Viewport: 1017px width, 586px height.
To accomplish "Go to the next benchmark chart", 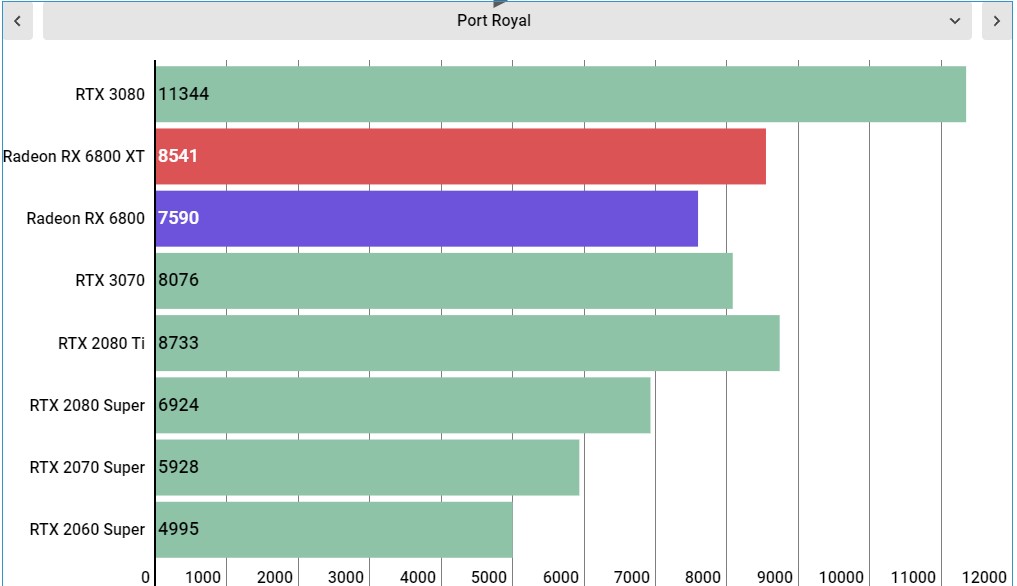I will click(x=996, y=21).
